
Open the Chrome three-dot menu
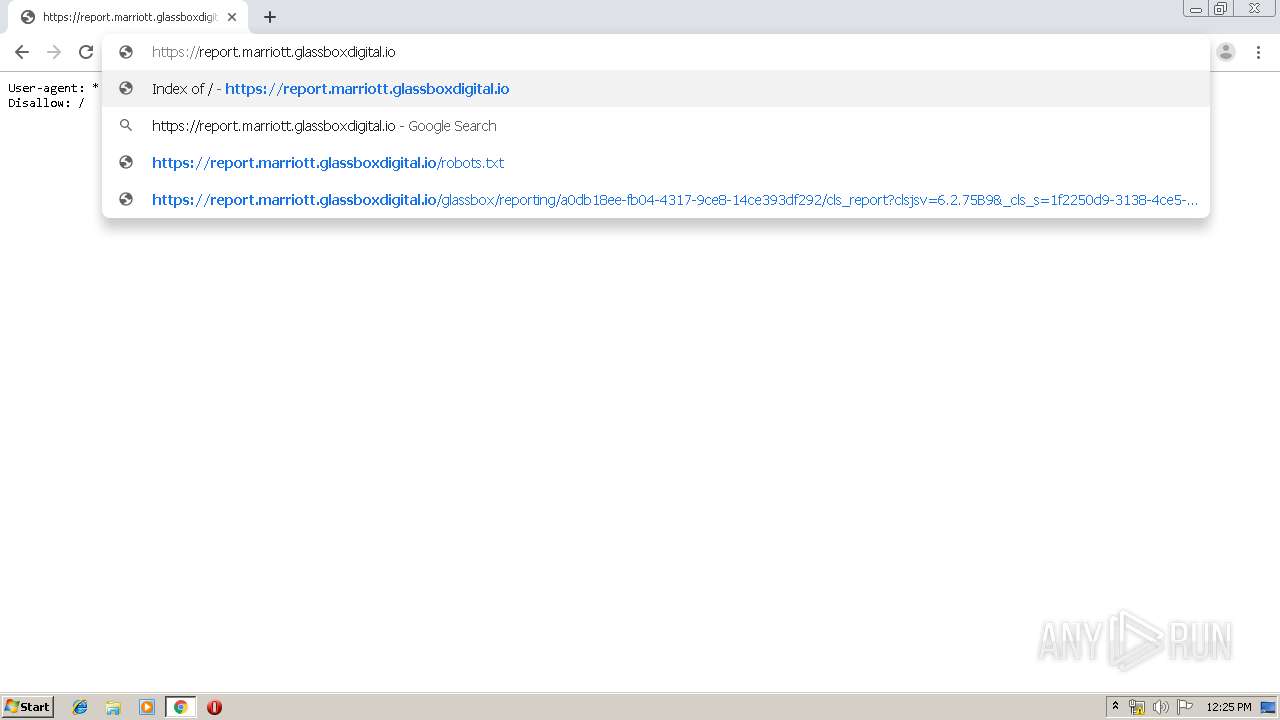(1258, 52)
